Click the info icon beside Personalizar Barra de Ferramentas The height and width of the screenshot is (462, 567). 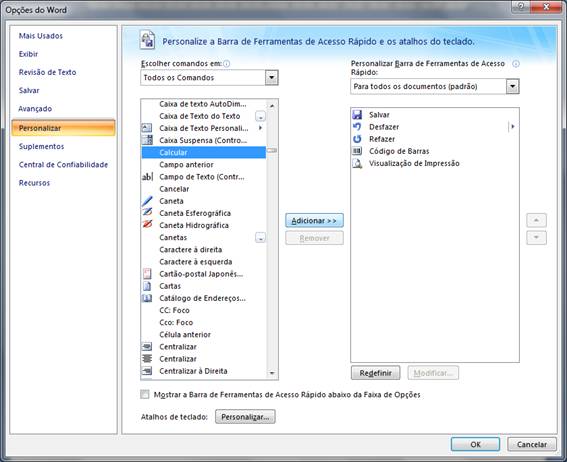click(516, 64)
